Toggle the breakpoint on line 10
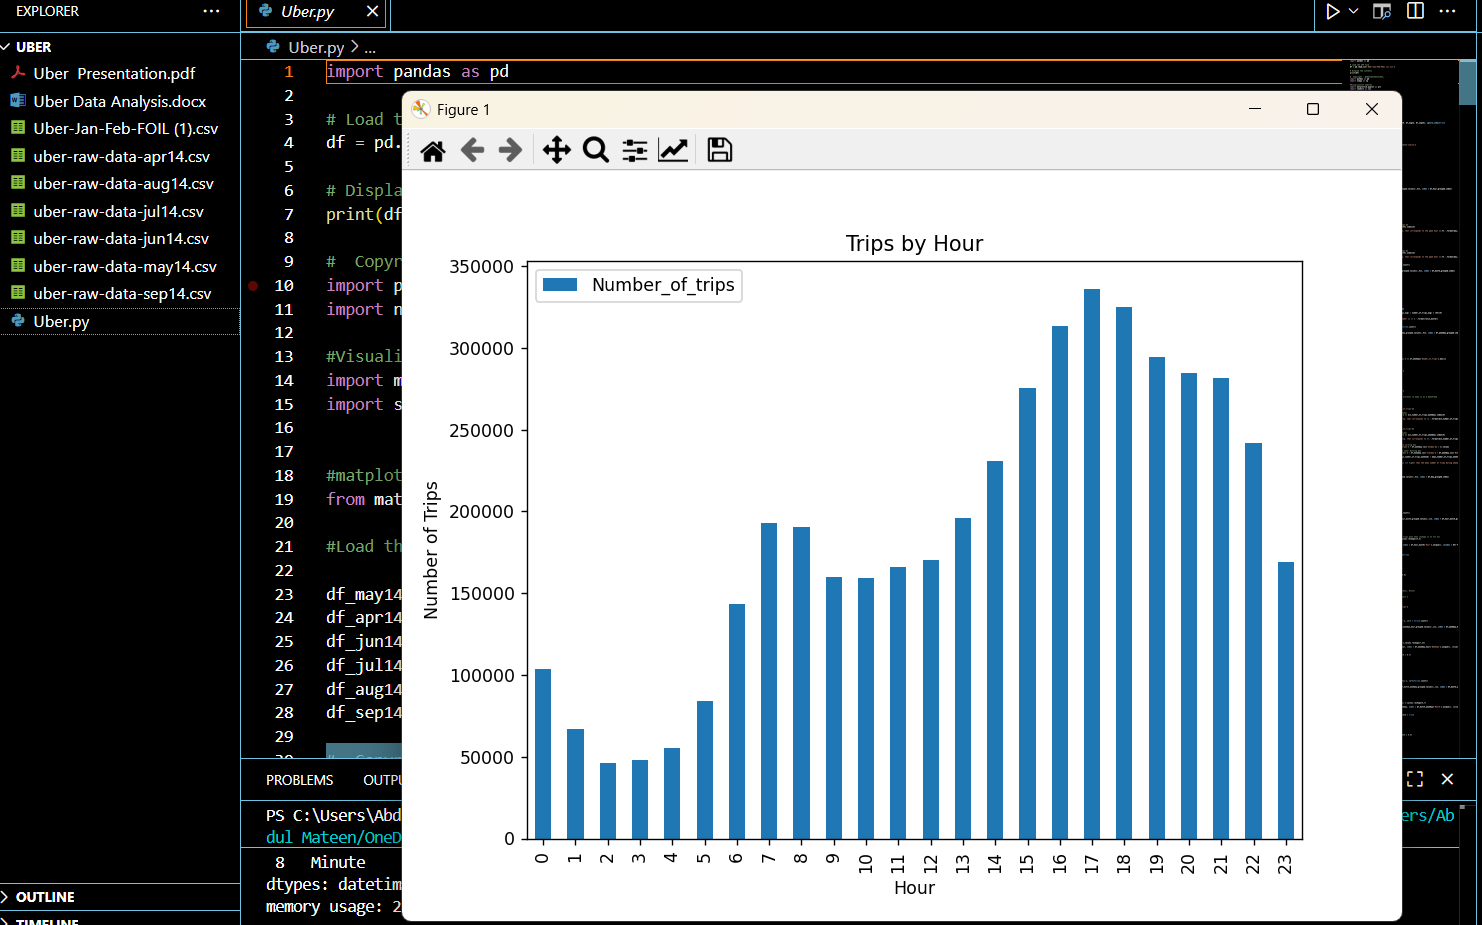1482x925 pixels. tap(254, 286)
